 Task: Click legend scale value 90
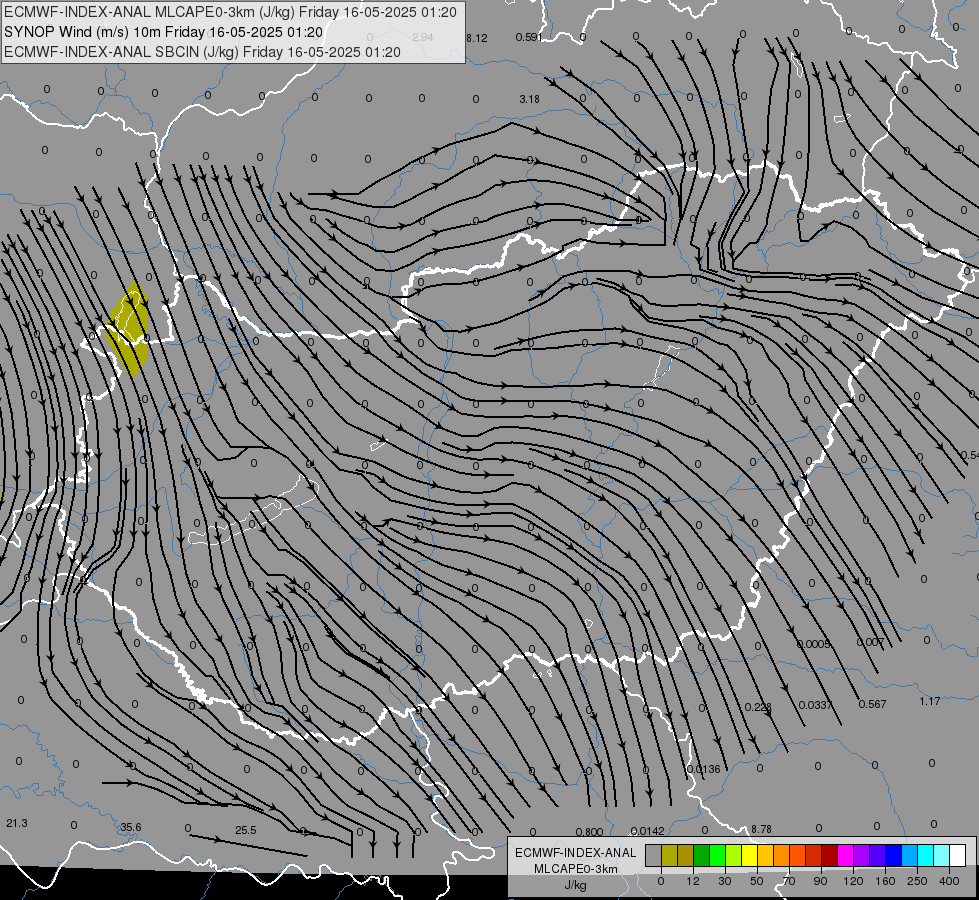[820, 881]
